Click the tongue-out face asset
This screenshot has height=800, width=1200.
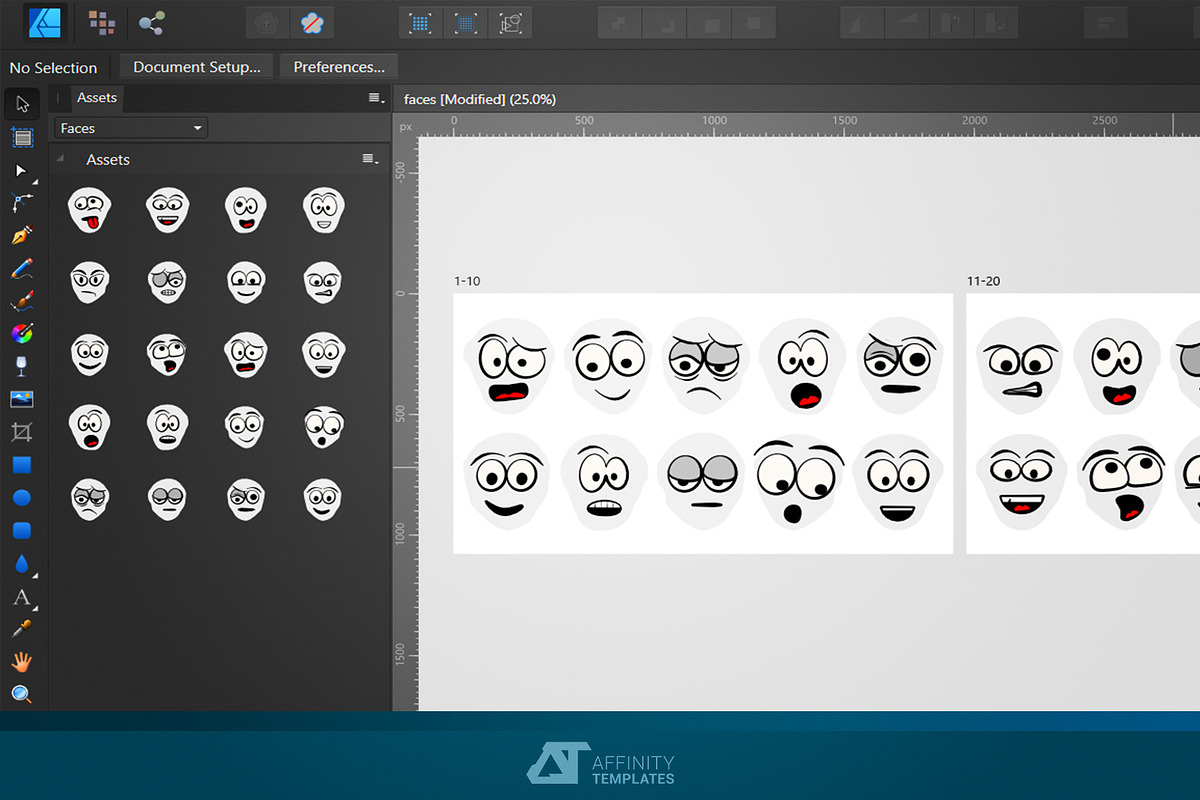90,211
